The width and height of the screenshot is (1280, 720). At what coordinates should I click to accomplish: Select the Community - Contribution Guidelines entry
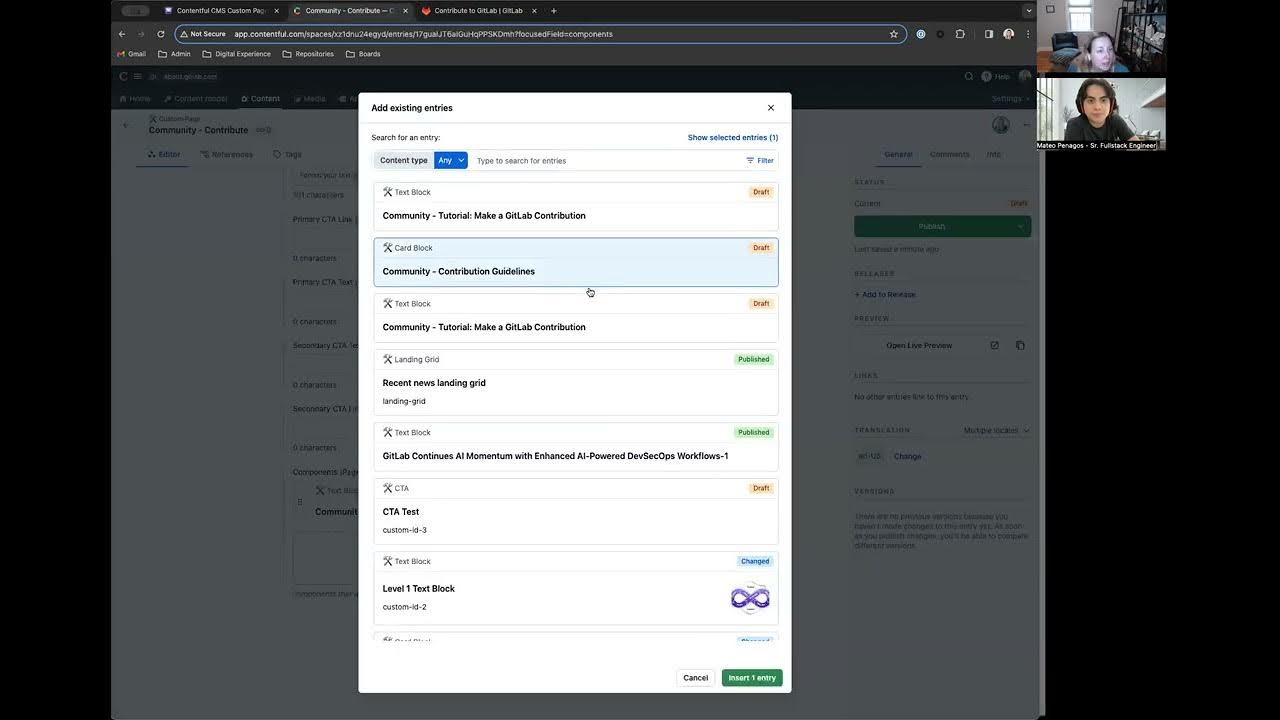click(x=576, y=262)
